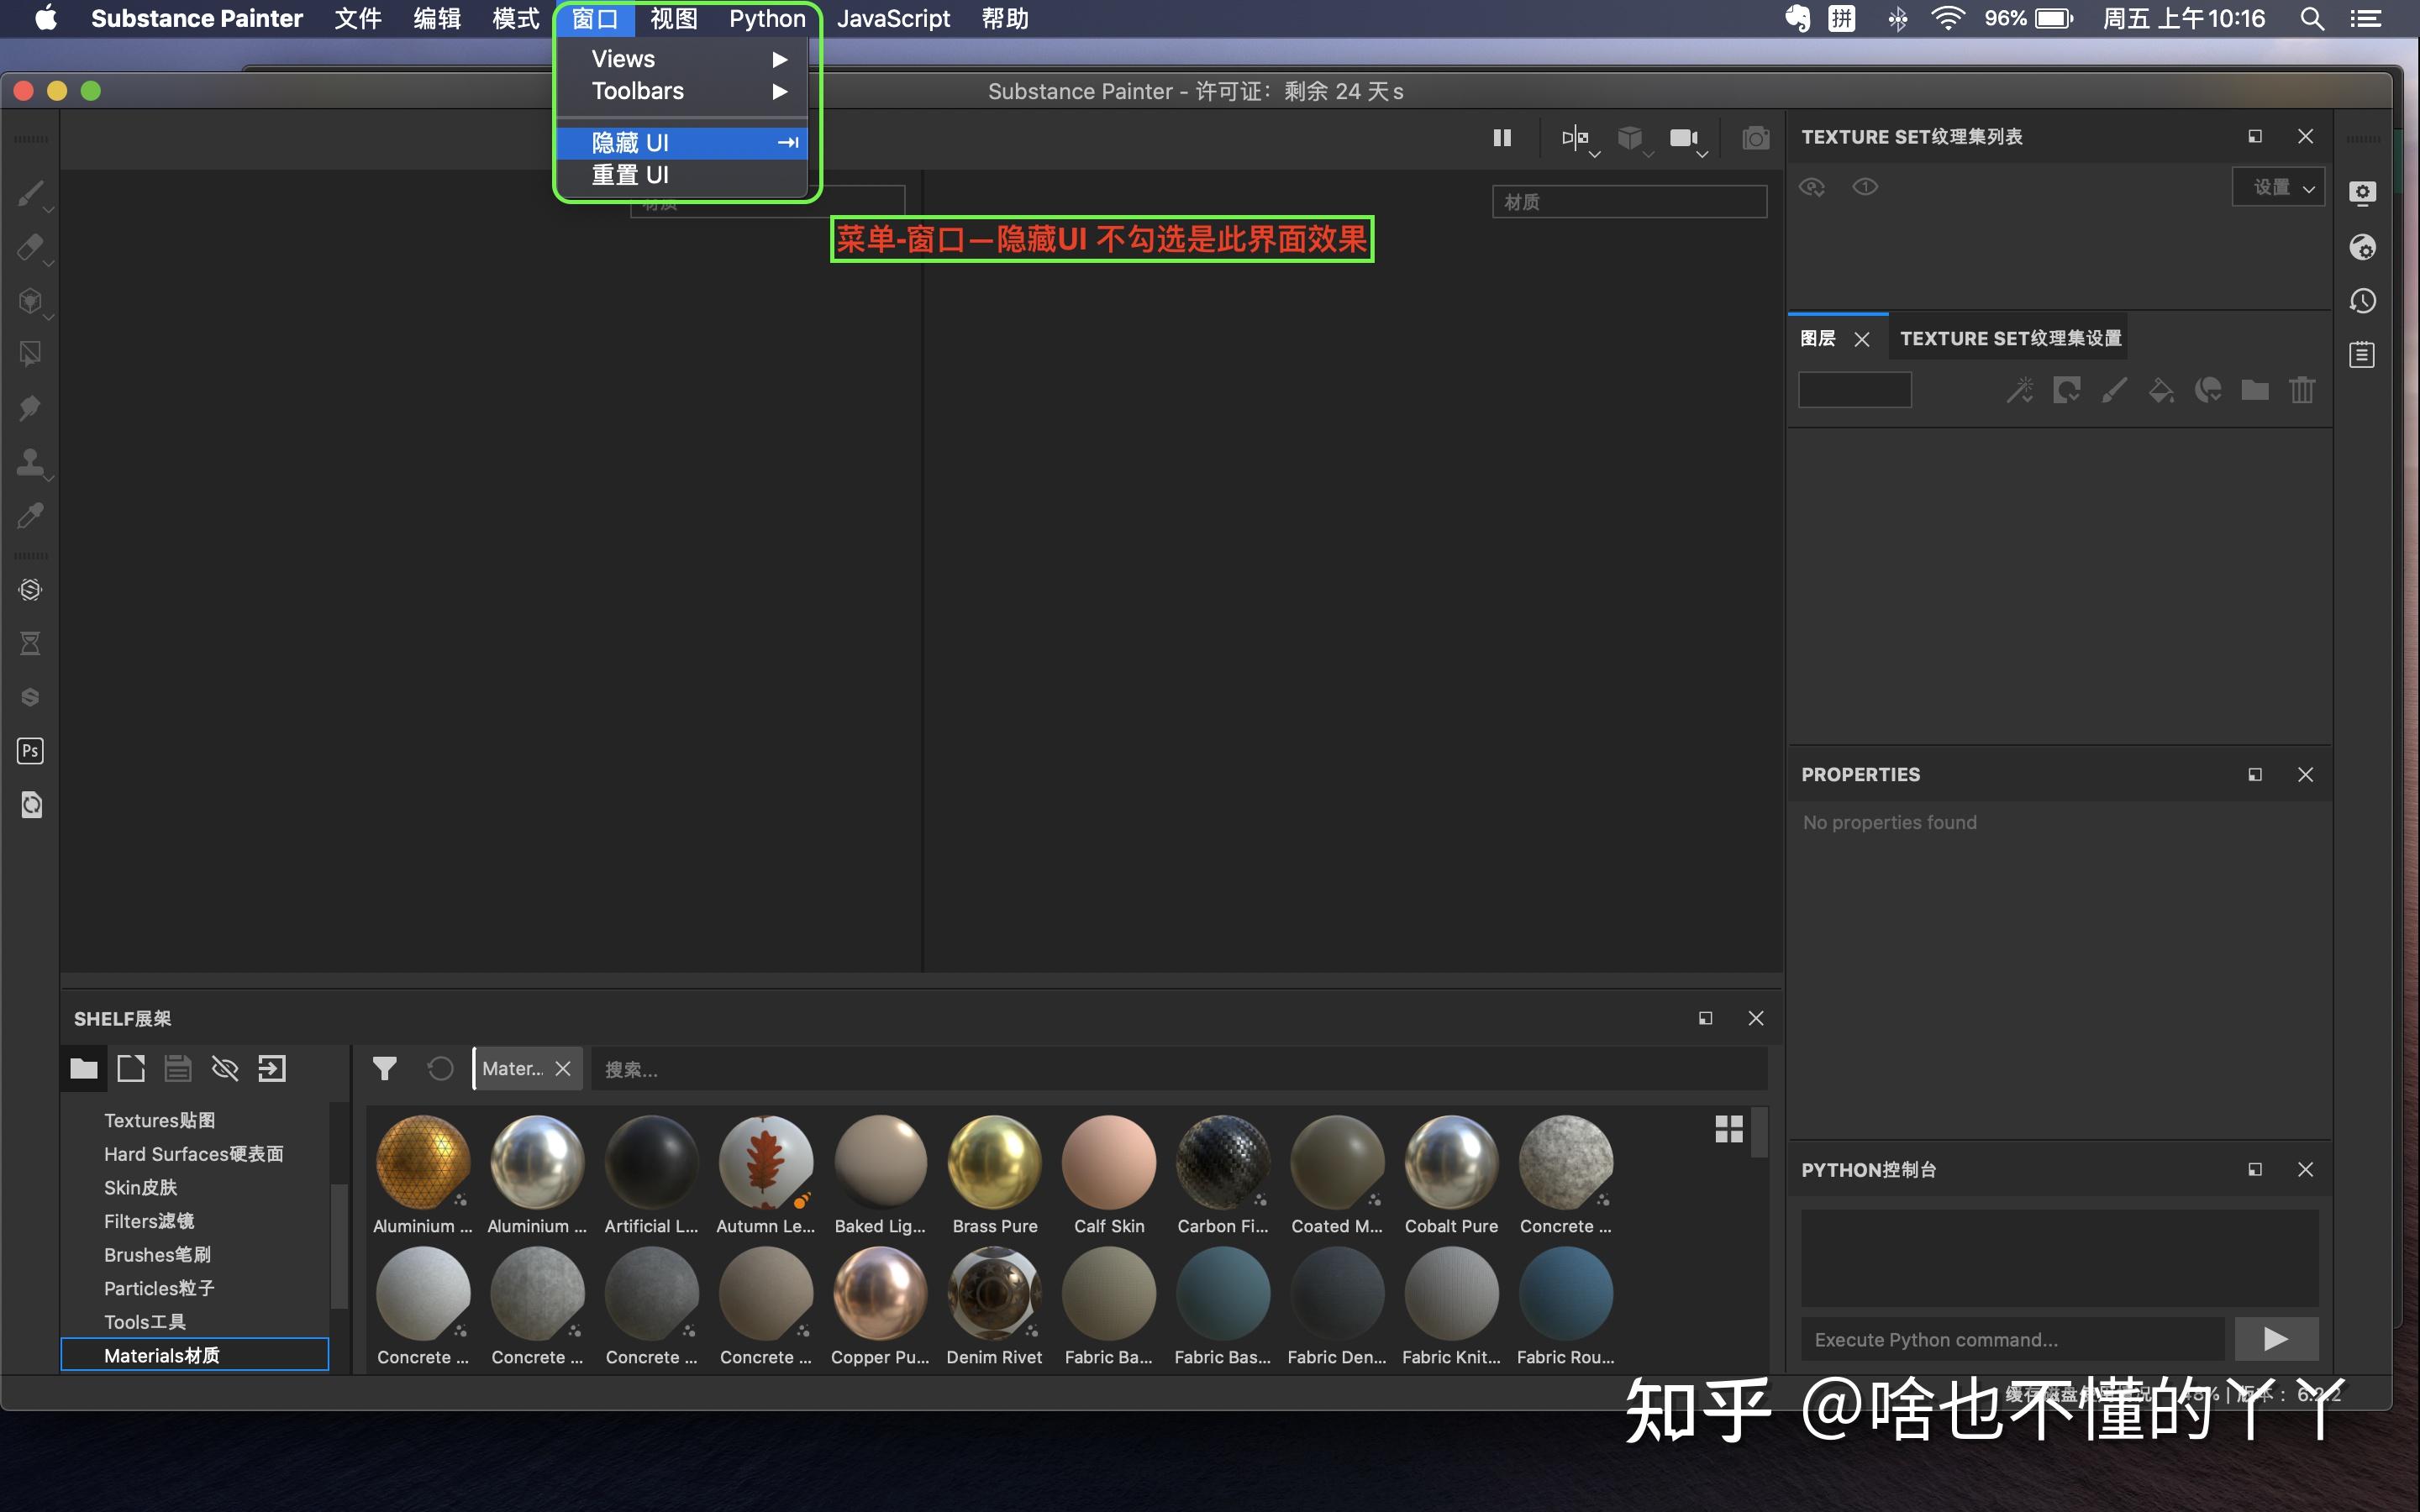Viewport: 2420px width, 1512px height.
Task: Select the Projection tool
Action: point(30,301)
